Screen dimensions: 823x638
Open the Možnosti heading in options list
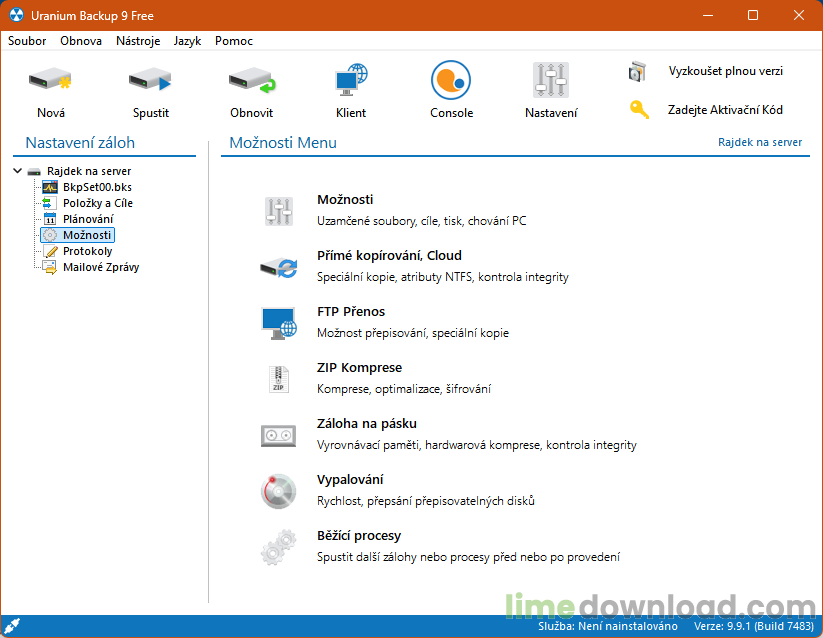point(345,199)
